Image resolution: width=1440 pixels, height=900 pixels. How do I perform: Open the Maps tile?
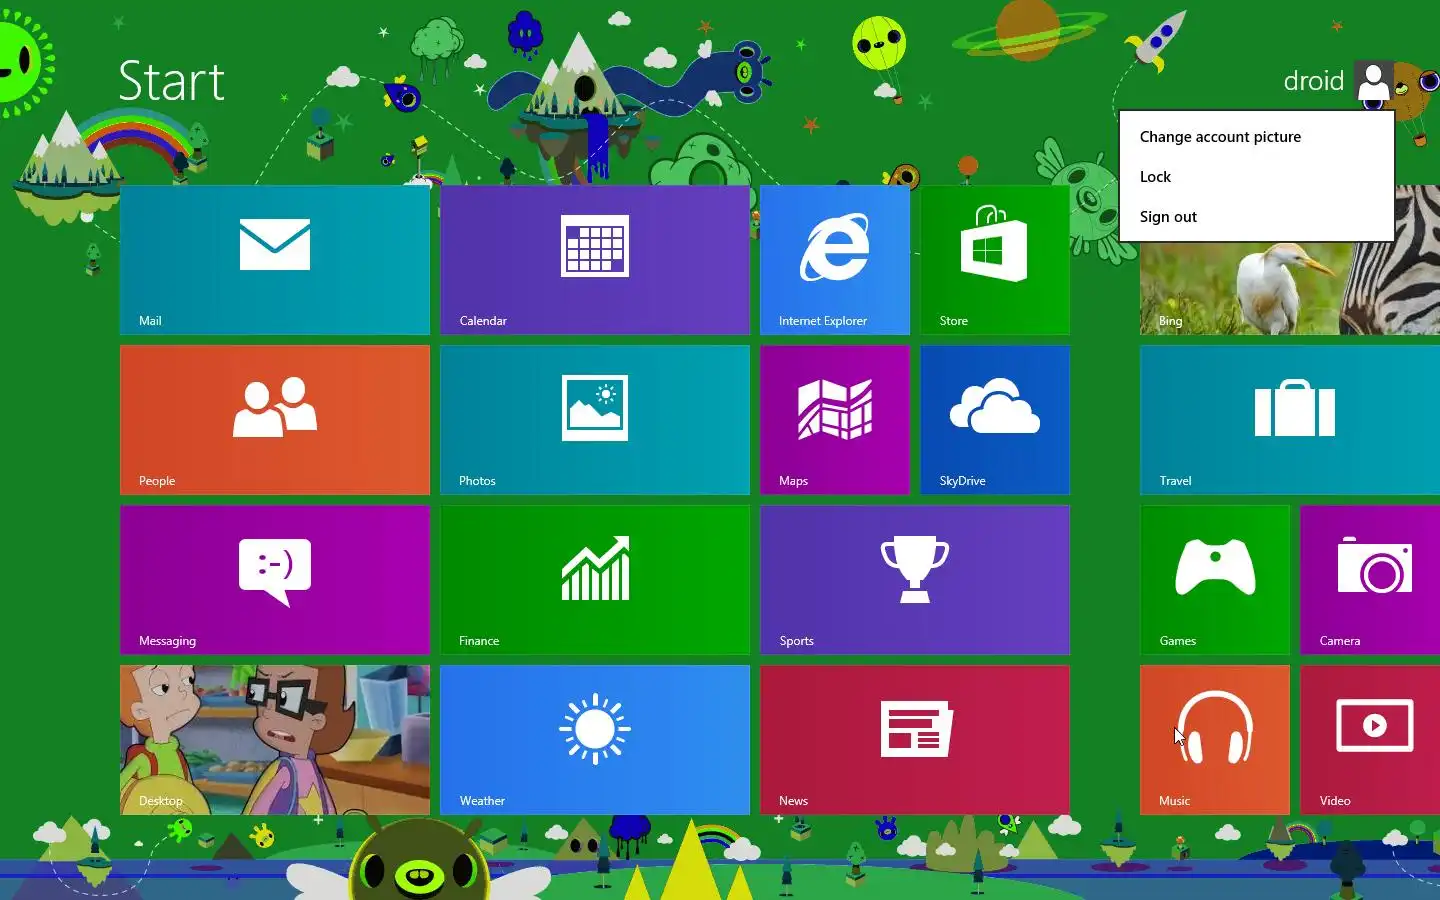click(835, 420)
